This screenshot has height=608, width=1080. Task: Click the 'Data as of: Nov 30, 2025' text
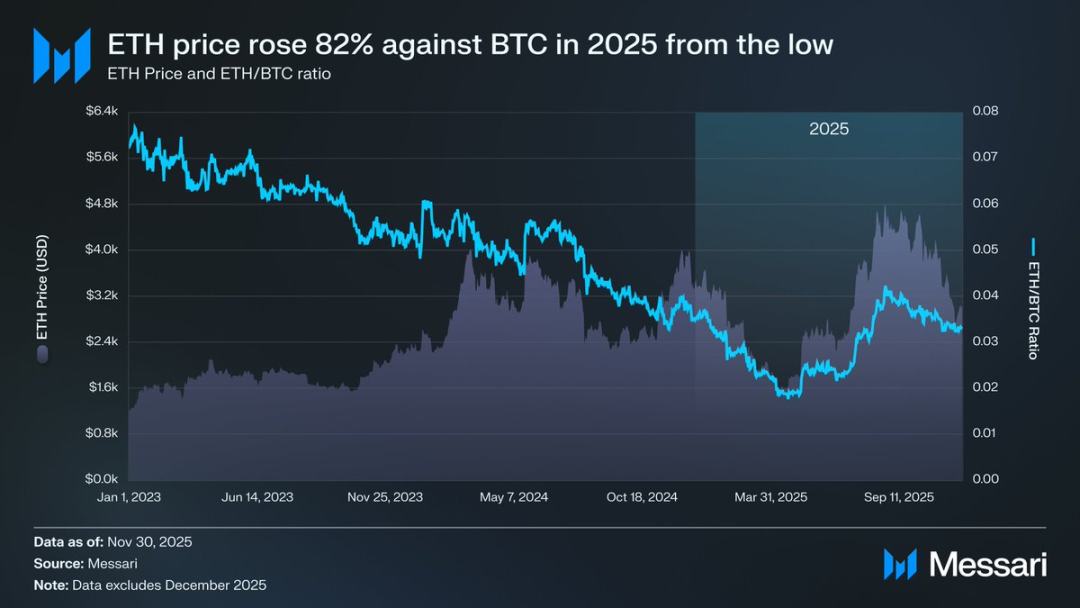coord(112,541)
